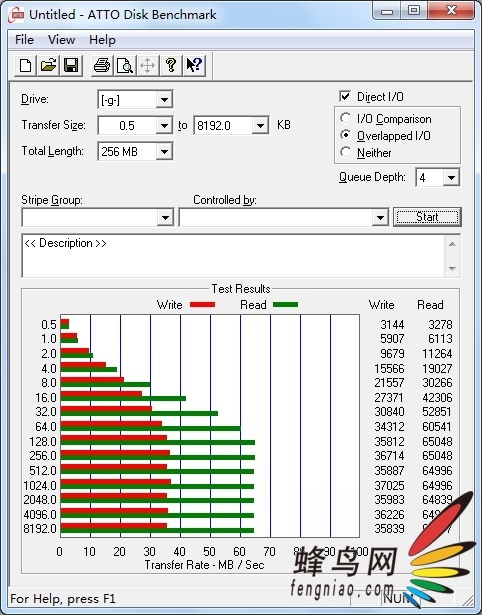Open About via question mark icon
Image resolution: width=482 pixels, height=615 pixels.
pos(171,65)
